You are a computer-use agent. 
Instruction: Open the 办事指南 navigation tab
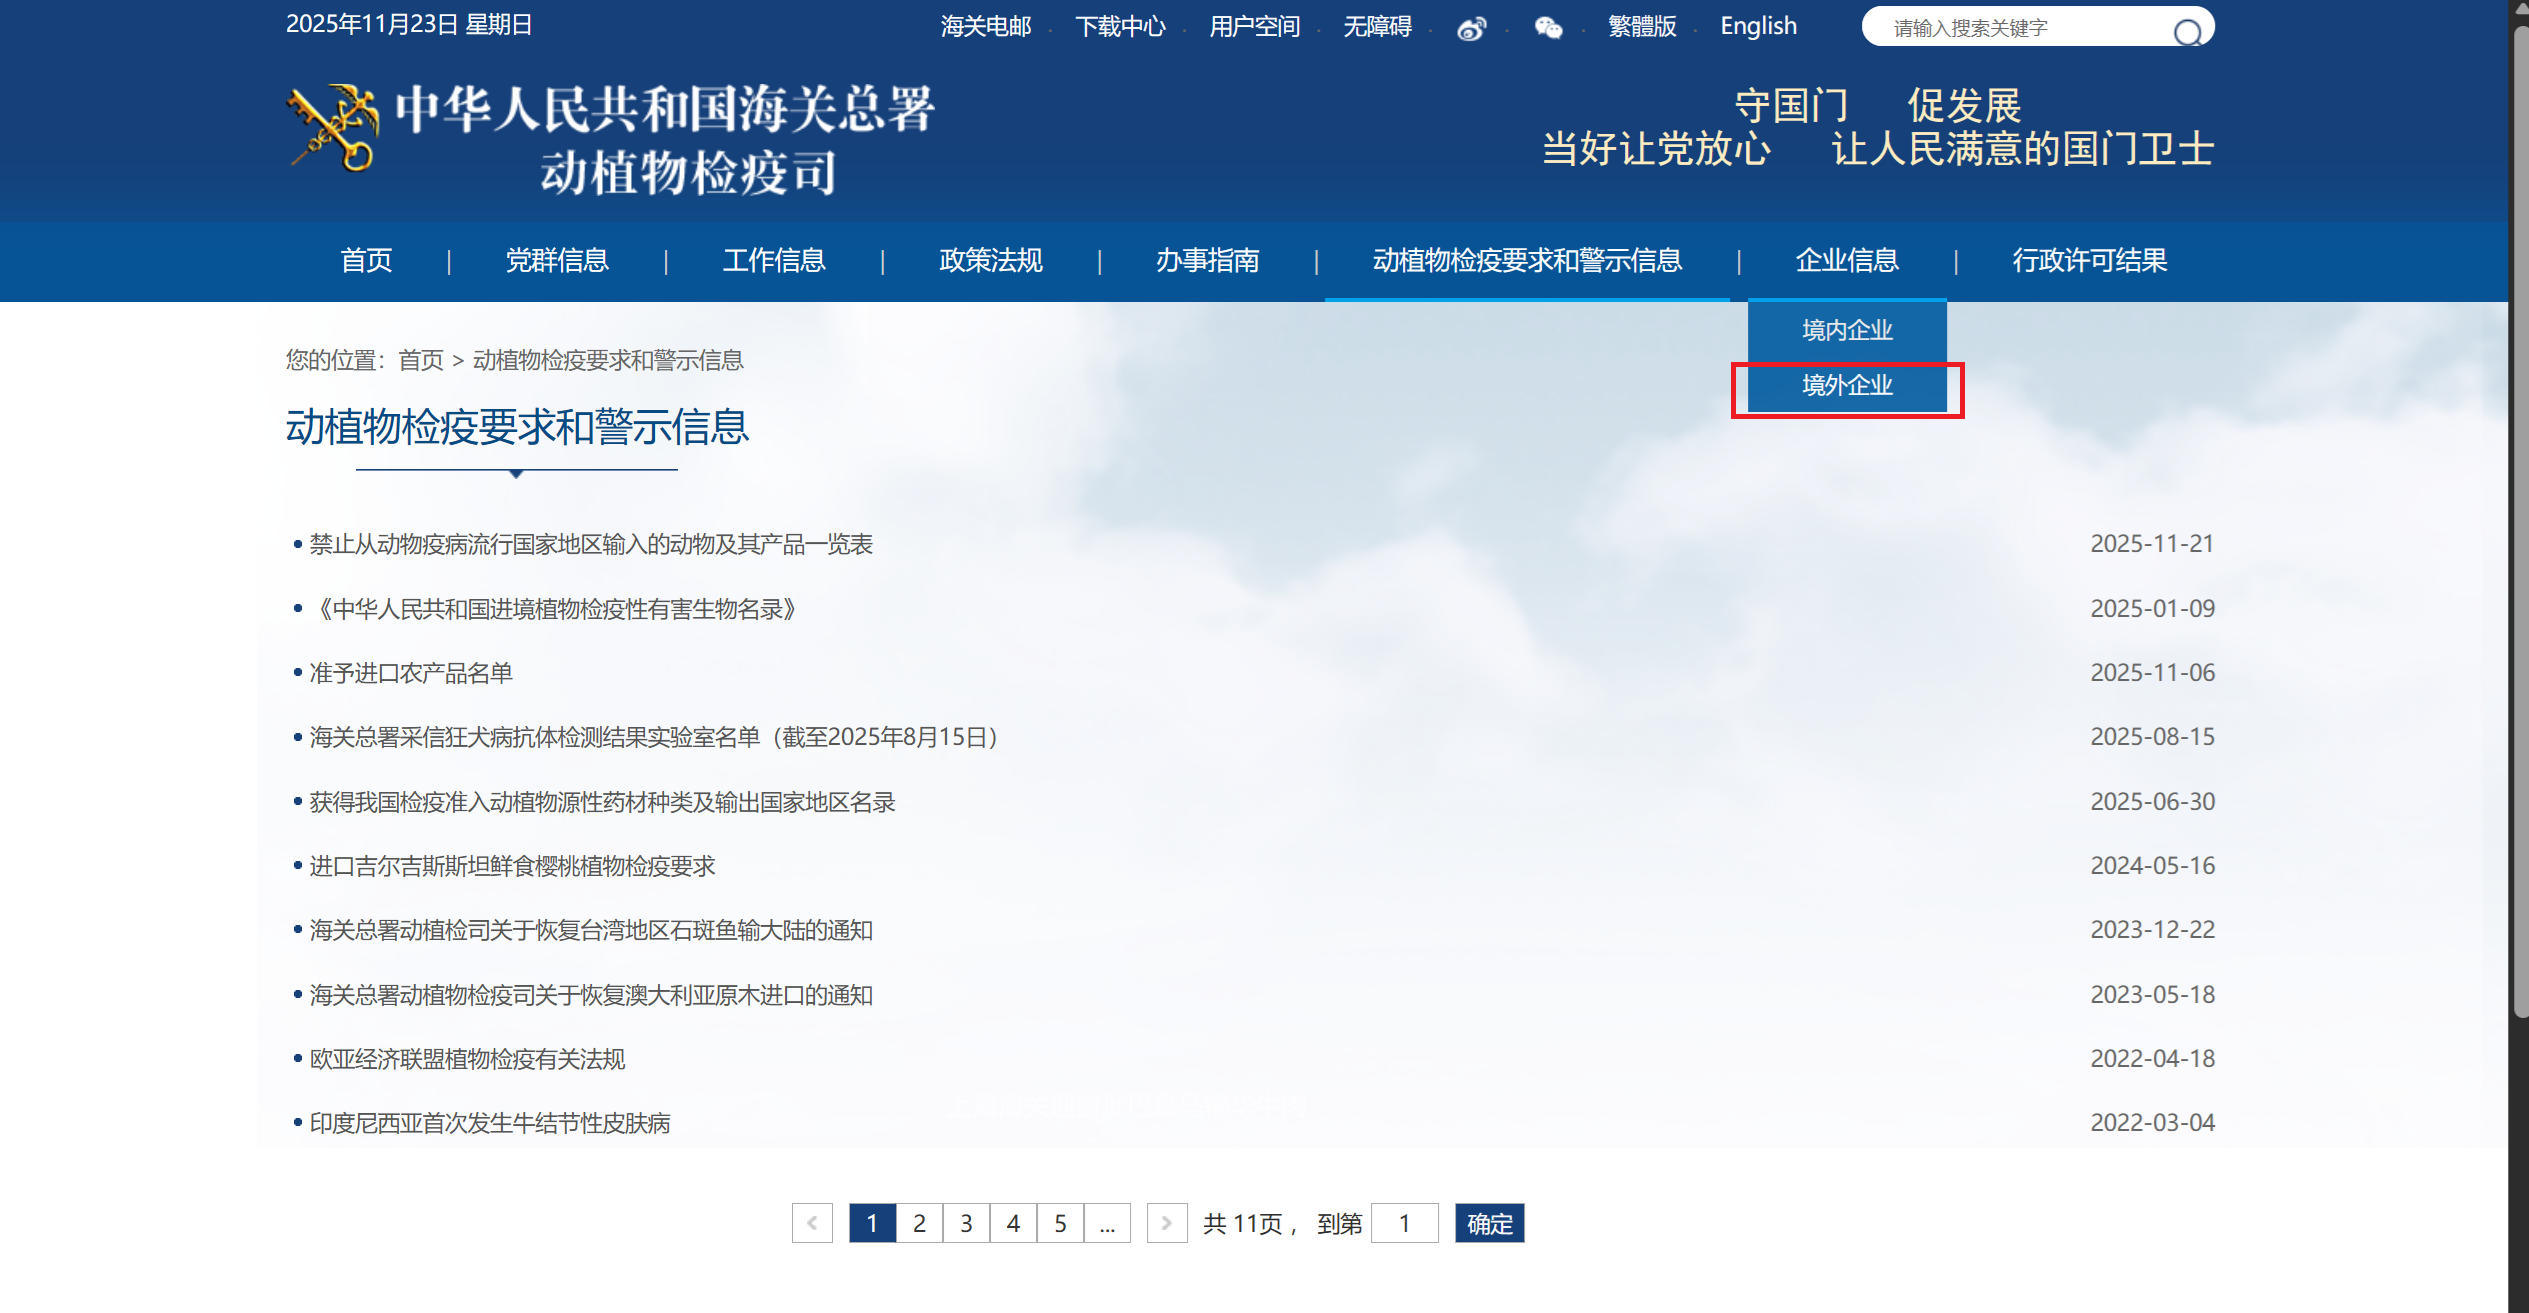[x=1207, y=261]
